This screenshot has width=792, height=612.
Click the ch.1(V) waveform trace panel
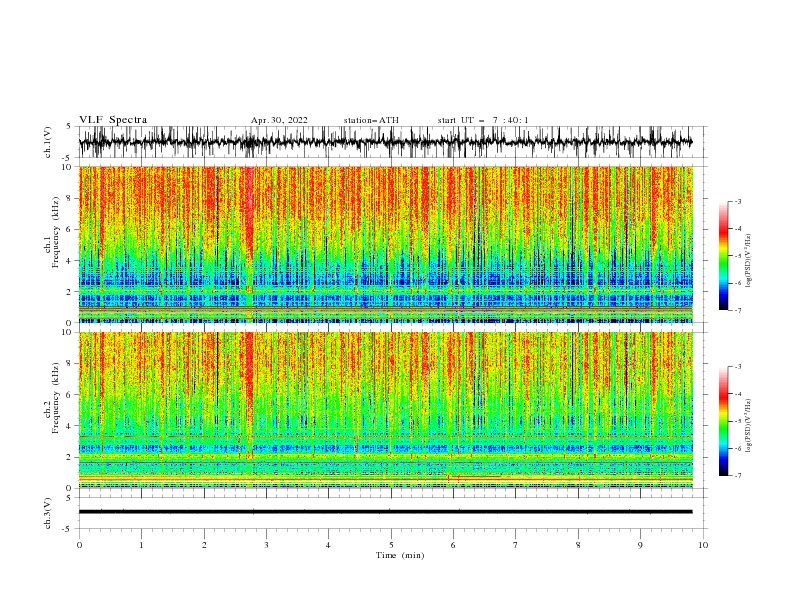[x=392, y=142]
